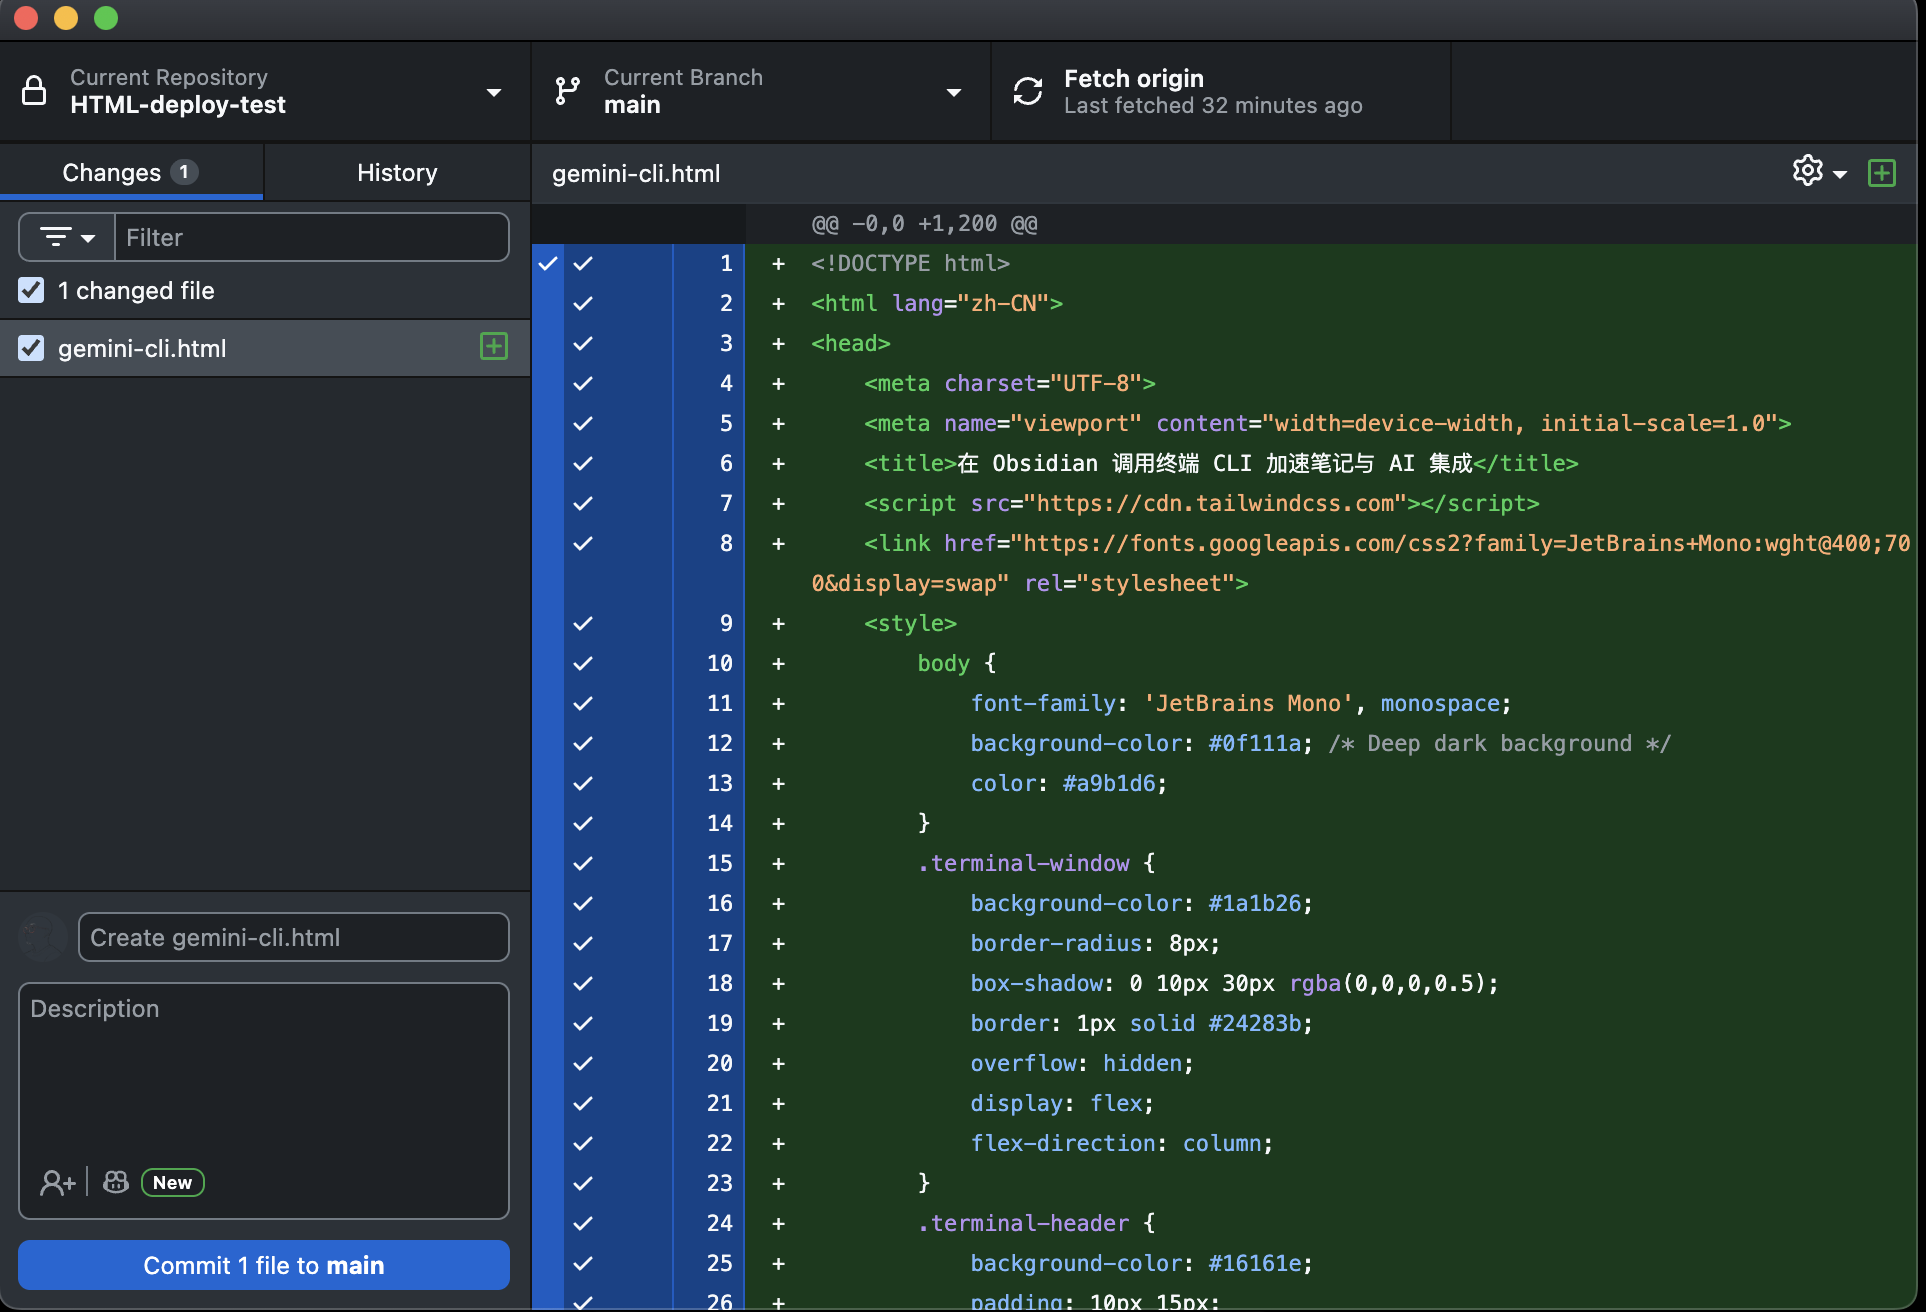This screenshot has height=1312, width=1926.
Task: Open diff settings gear icon
Action: [x=1807, y=171]
